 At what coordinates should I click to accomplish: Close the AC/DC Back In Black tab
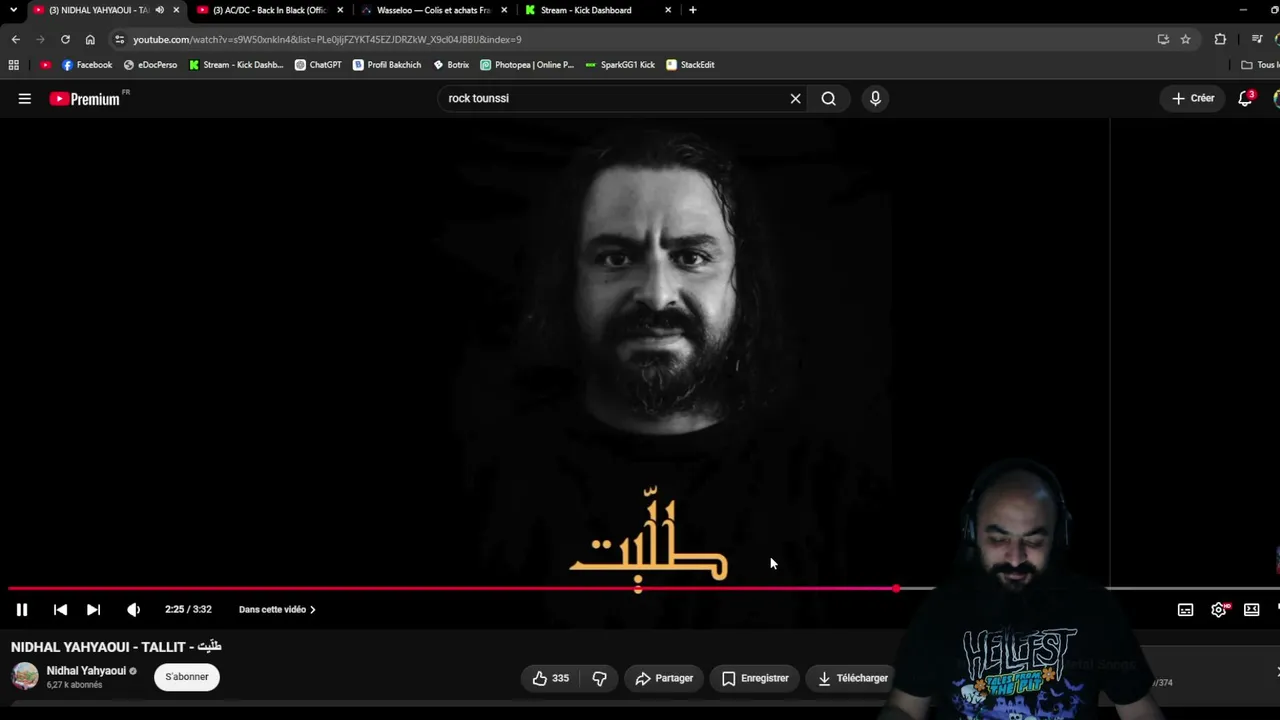340,10
